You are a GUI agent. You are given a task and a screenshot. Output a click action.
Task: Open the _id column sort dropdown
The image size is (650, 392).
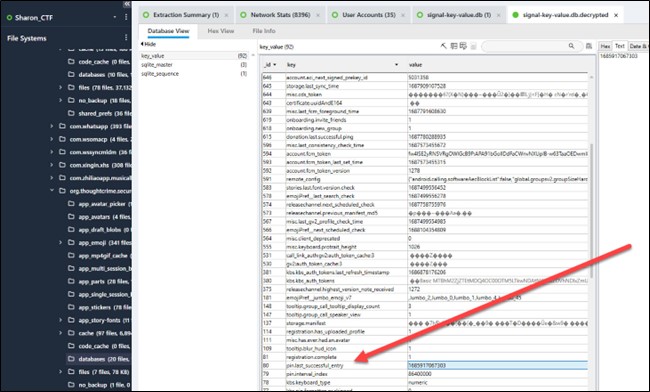click(x=274, y=65)
